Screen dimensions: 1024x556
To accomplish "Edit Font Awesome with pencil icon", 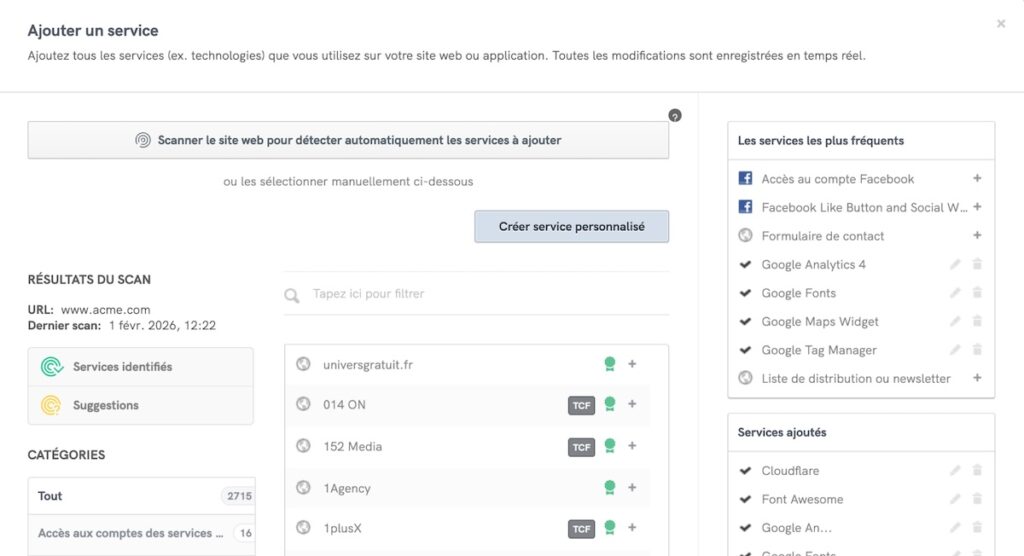I will (955, 499).
